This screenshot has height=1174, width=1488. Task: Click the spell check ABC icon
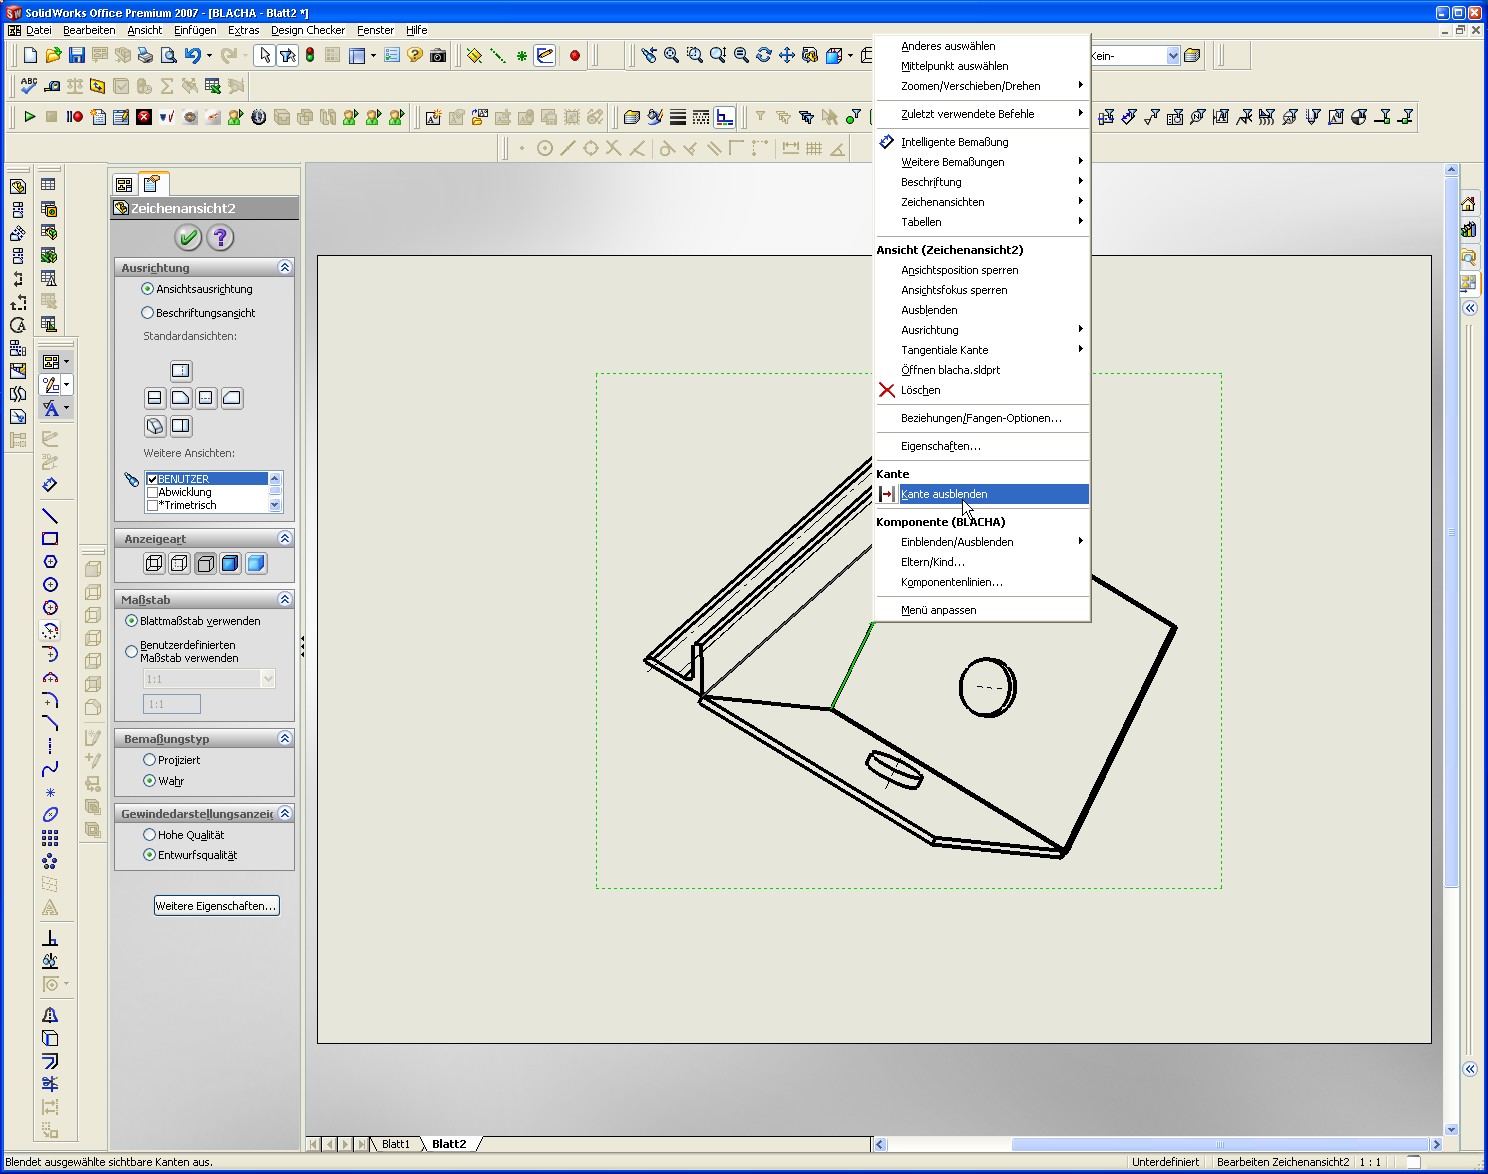click(29, 86)
